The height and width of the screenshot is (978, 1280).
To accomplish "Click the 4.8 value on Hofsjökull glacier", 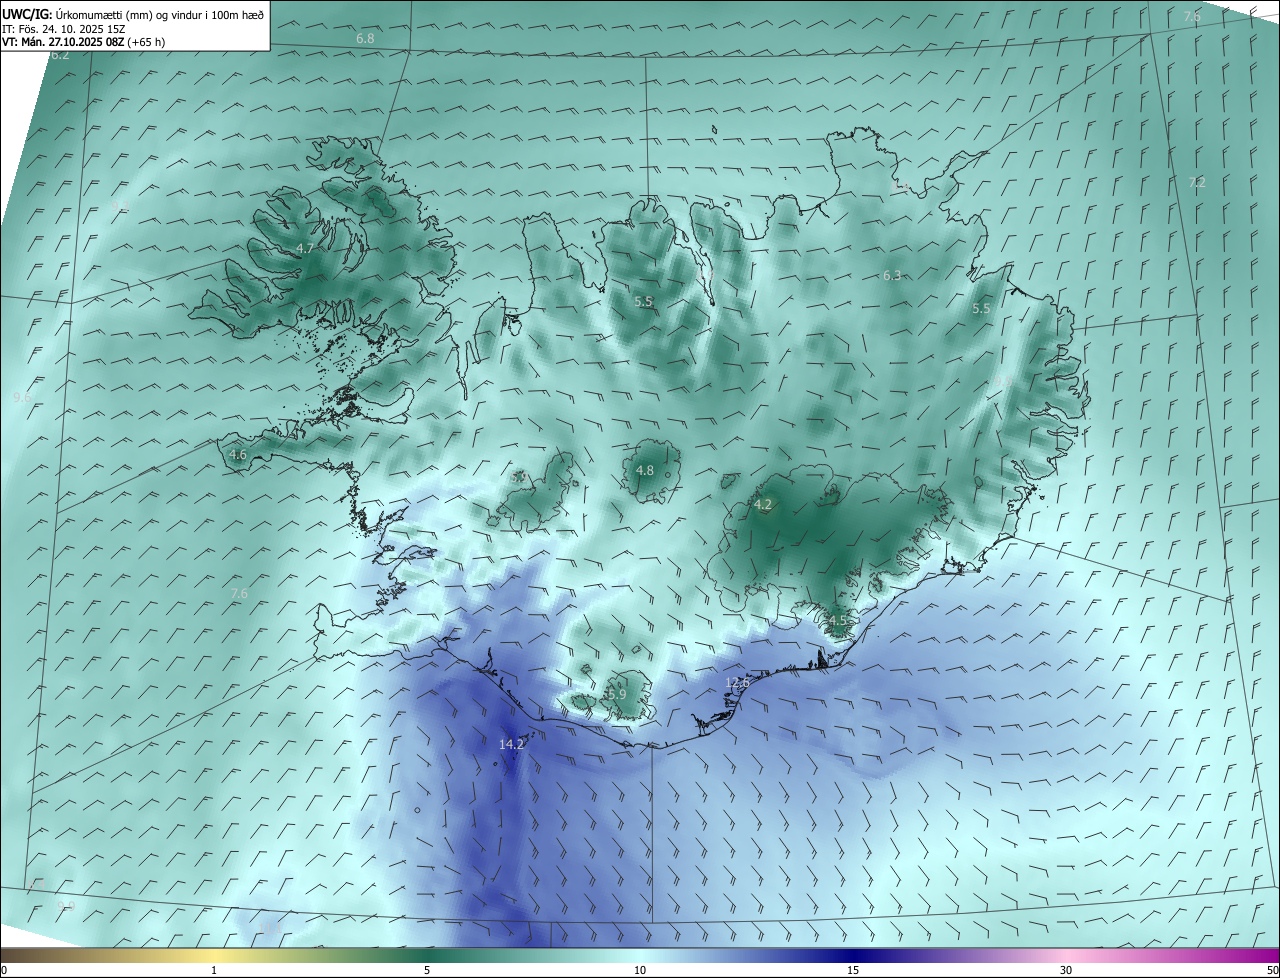I will [x=645, y=470].
